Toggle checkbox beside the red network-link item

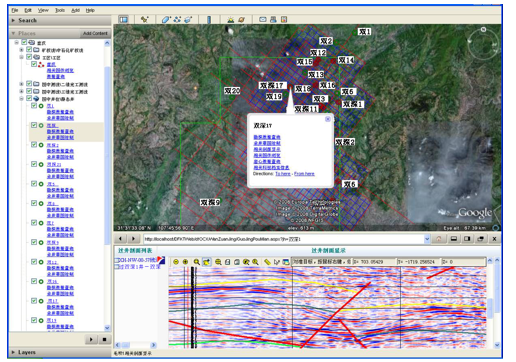point(34,64)
